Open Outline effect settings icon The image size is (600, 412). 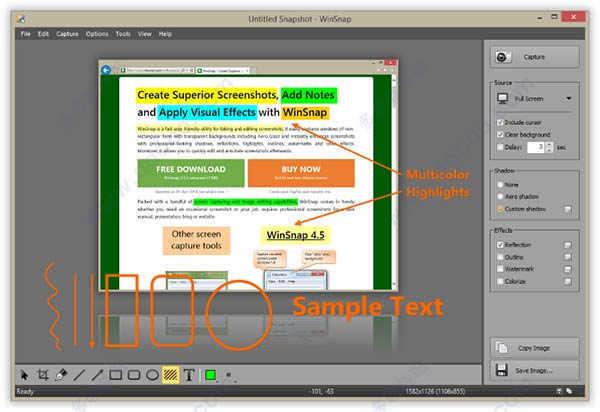point(568,257)
